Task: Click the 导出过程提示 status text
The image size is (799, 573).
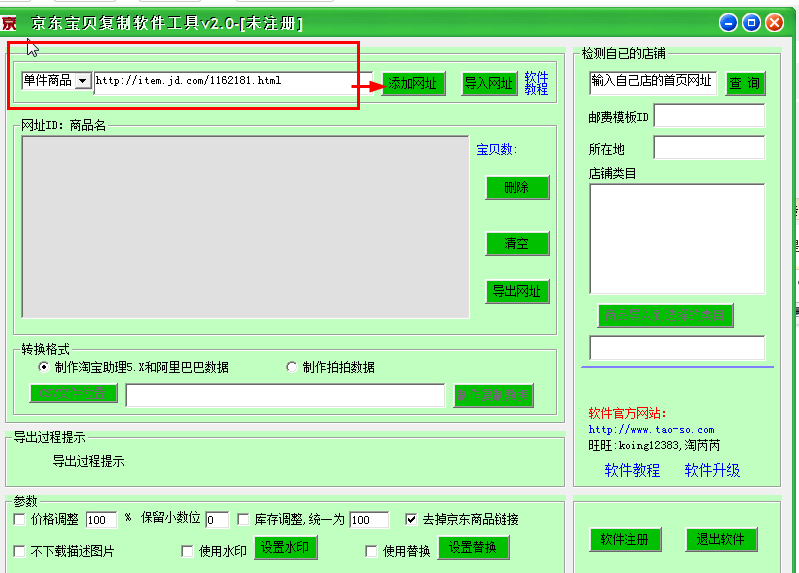Action: coord(88,461)
